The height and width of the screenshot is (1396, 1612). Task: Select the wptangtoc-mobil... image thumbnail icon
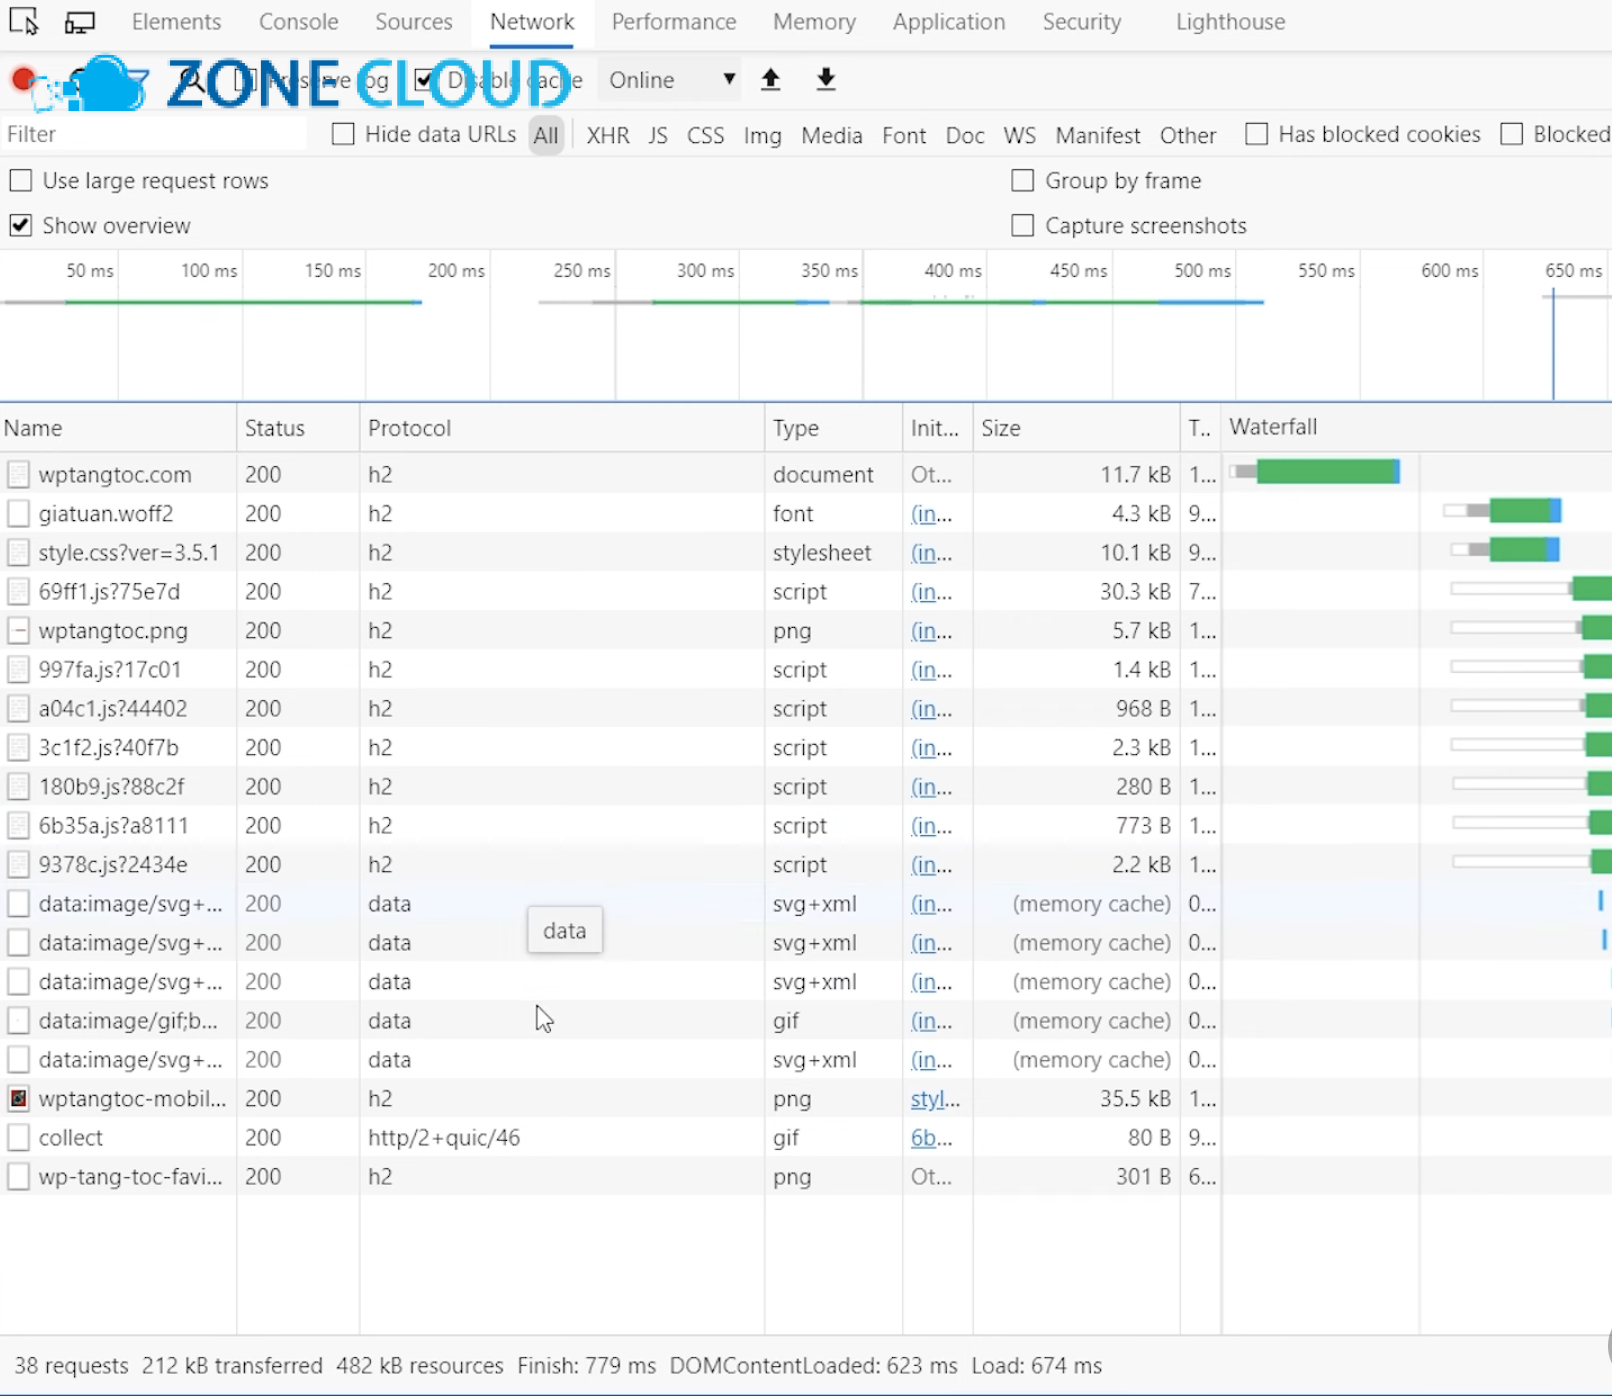(18, 1098)
